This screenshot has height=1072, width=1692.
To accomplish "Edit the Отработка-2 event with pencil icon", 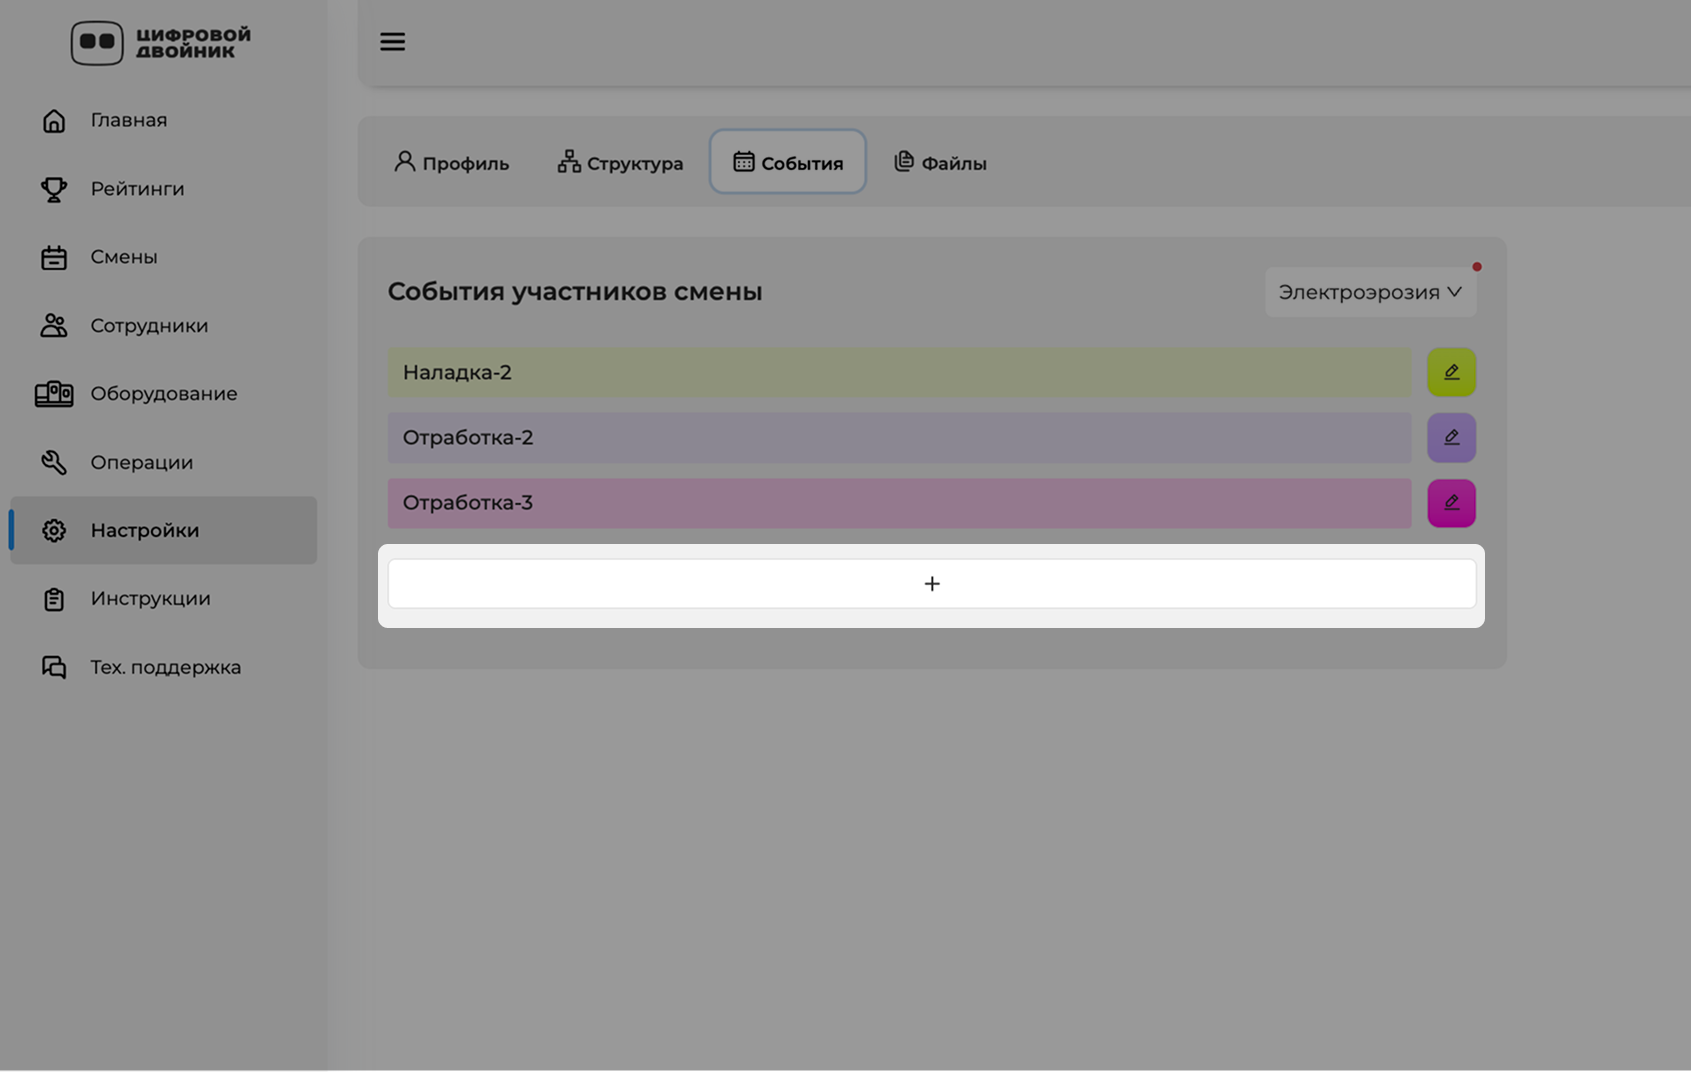I will pyautogui.click(x=1451, y=438).
